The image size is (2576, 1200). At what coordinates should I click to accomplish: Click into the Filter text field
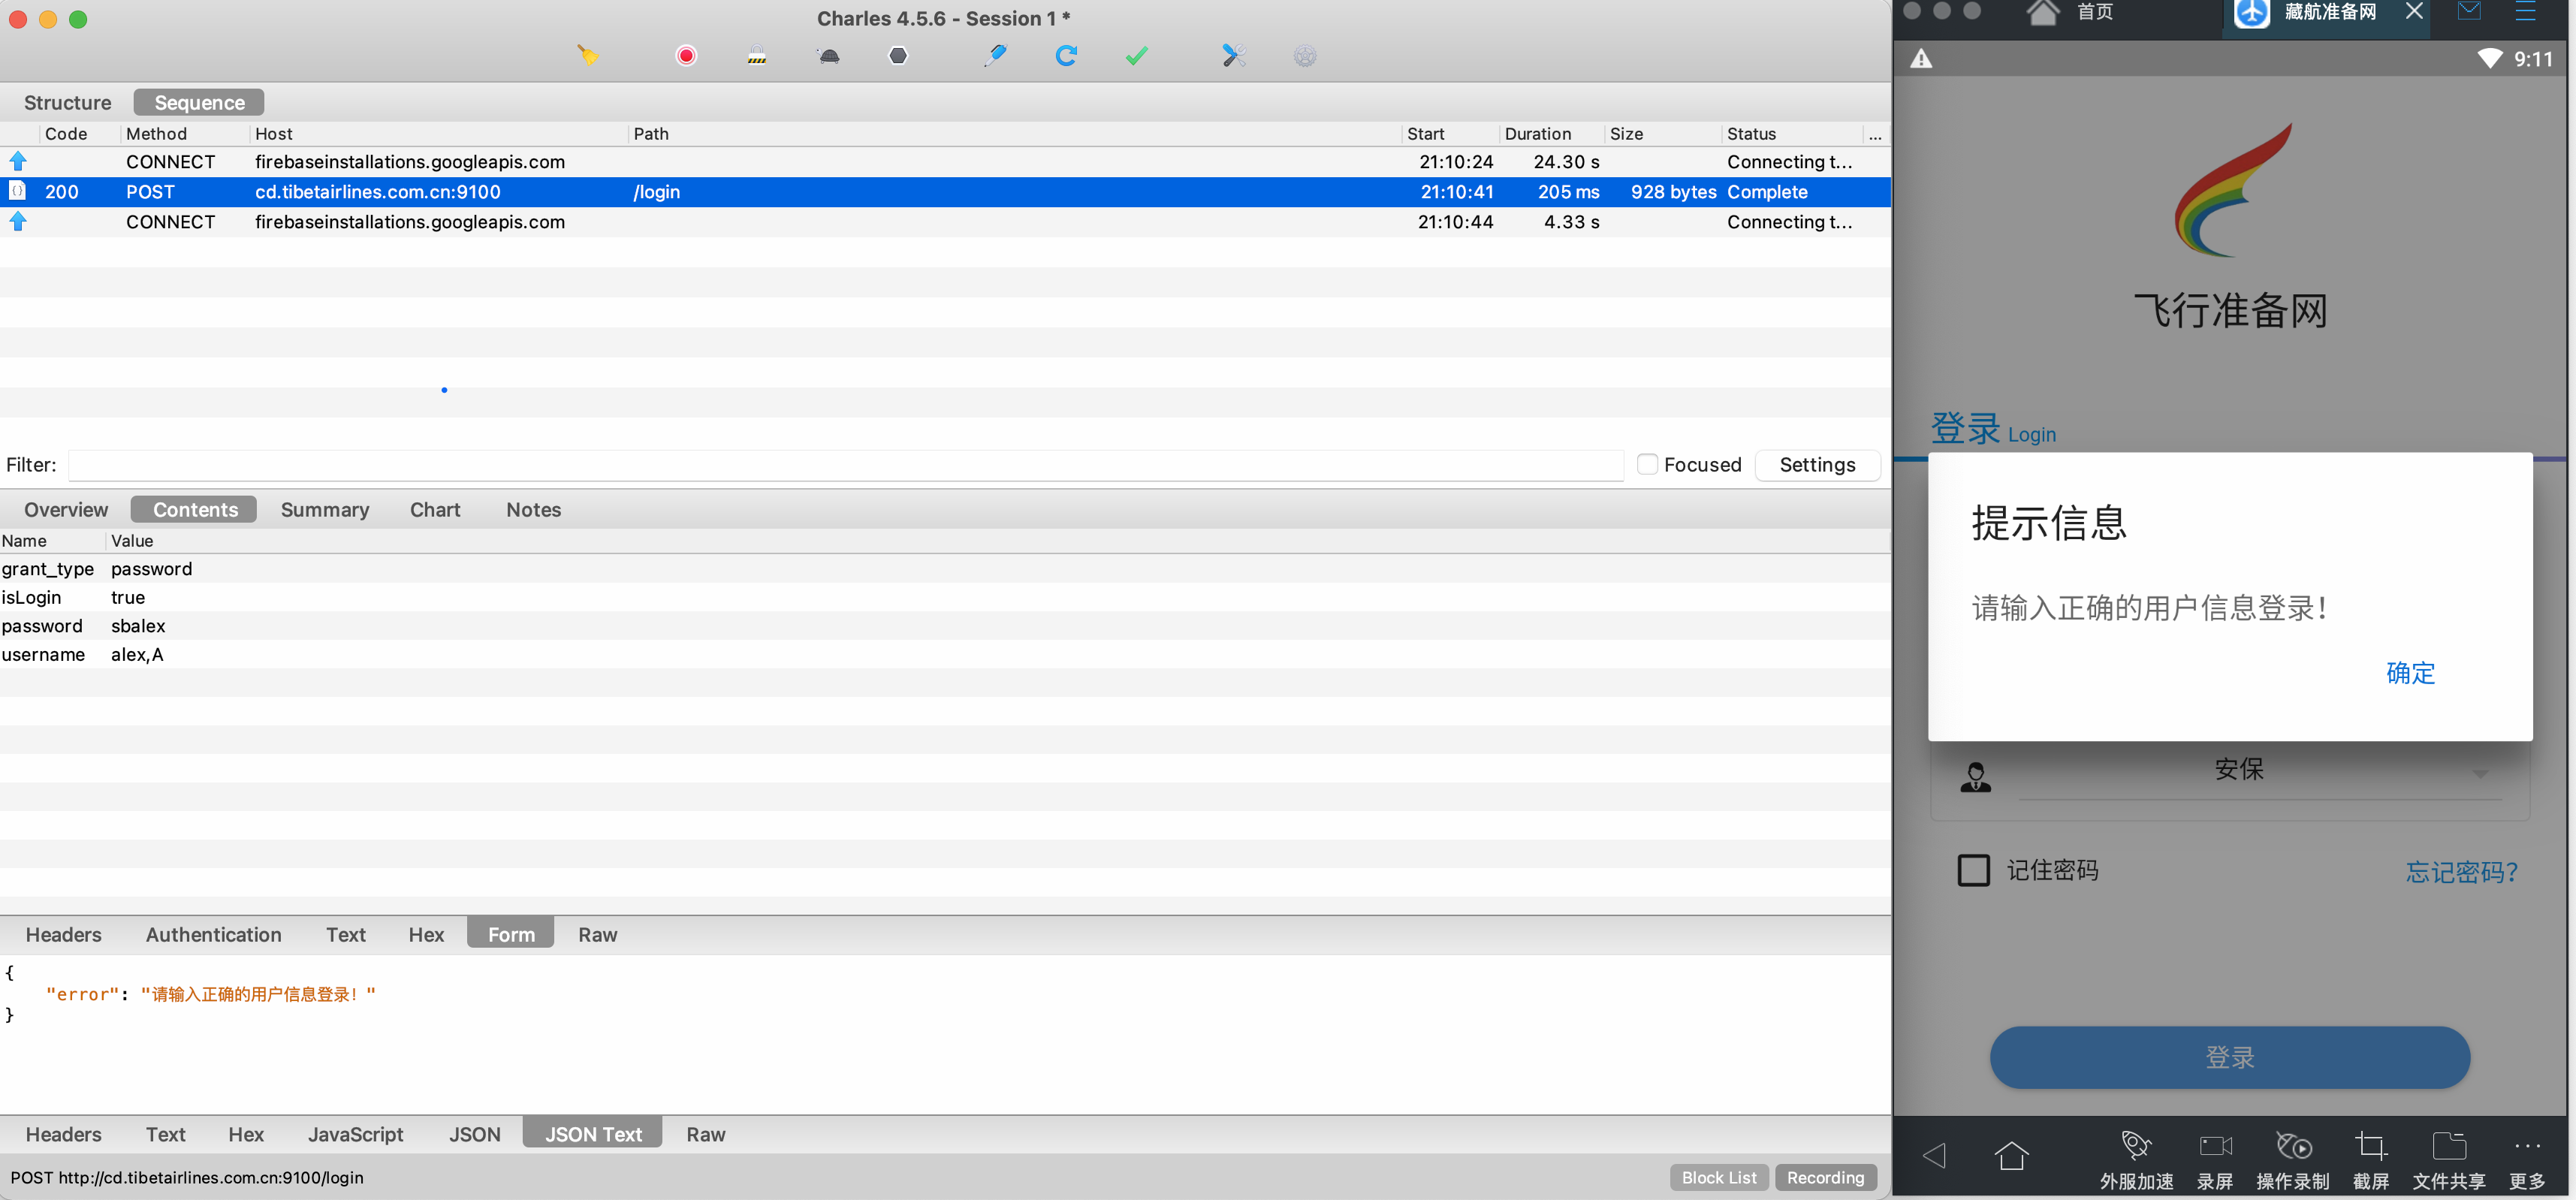(x=845, y=465)
